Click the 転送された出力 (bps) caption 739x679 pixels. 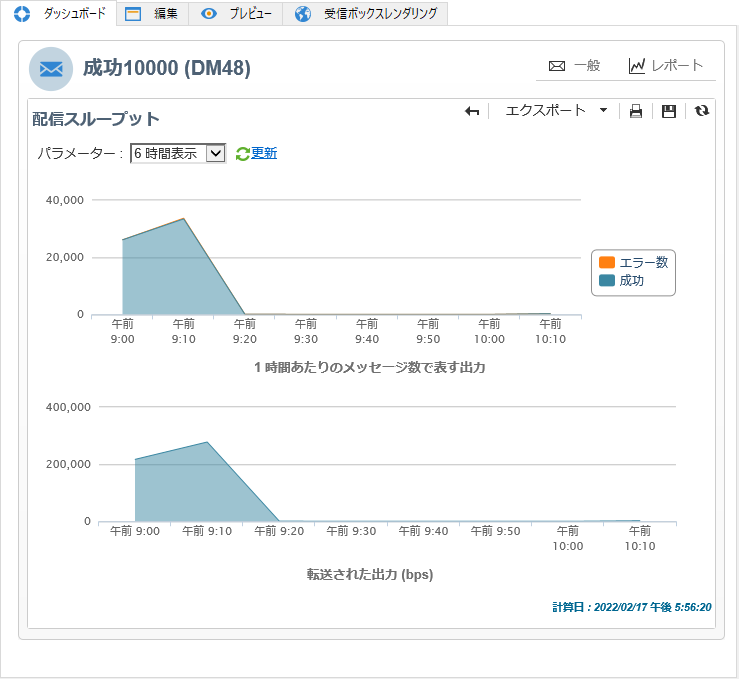pyautogui.click(x=370, y=574)
